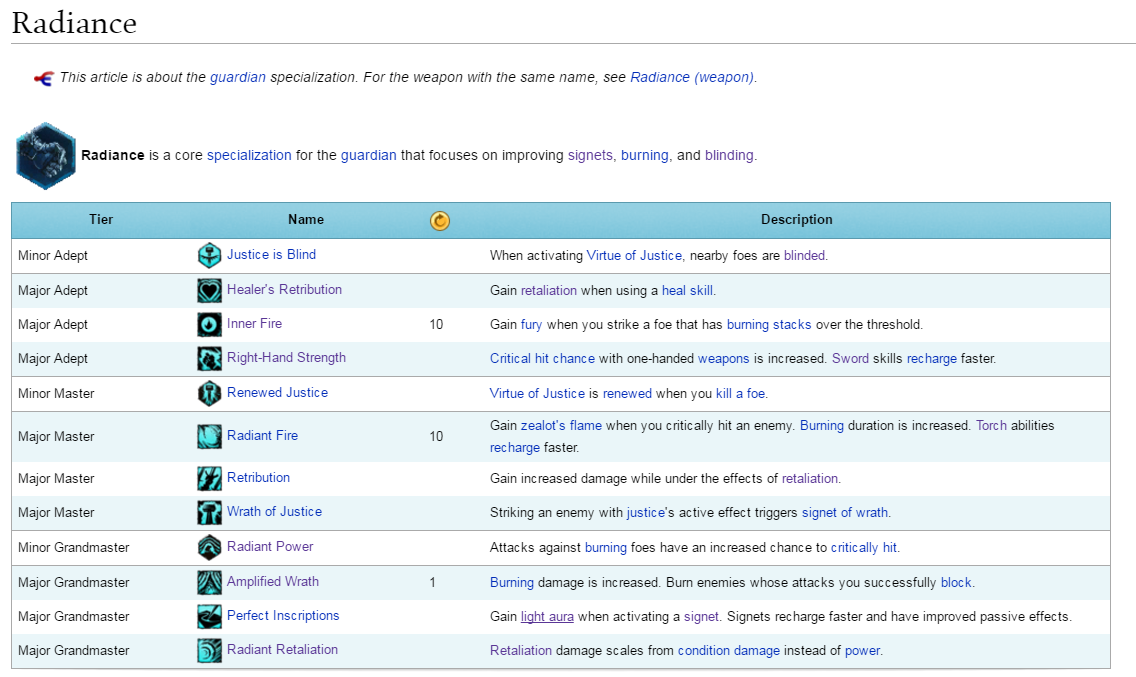Viewport: 1136px width, 677px height.
Task: Click the Radiant Fire trait icon
Action: (209, 436)
